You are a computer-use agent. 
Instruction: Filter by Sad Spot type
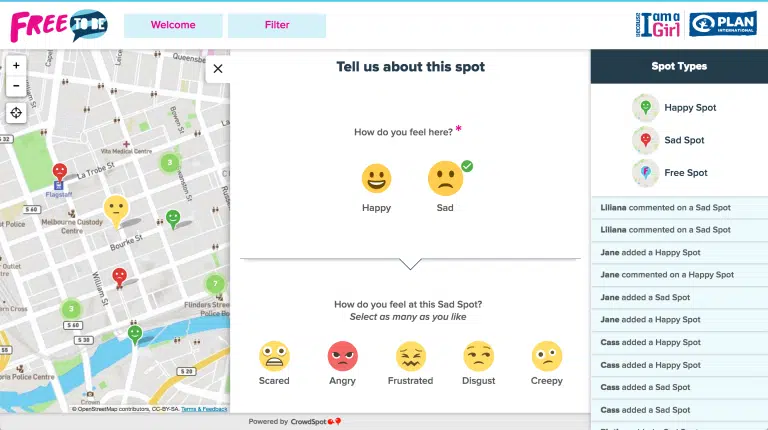coord(668,140)
